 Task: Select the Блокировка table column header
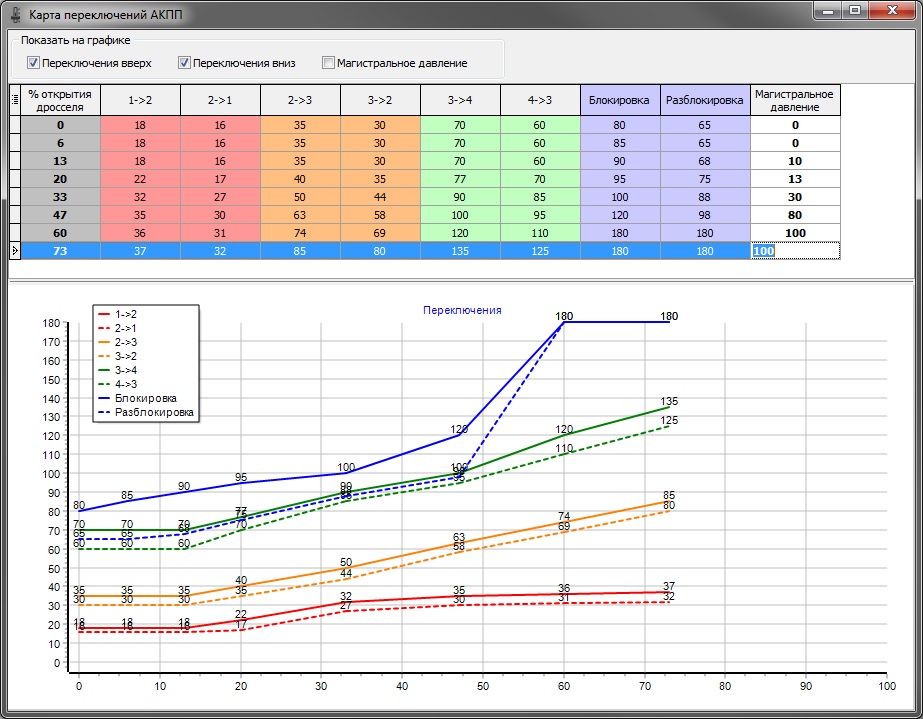pos(620,100)
